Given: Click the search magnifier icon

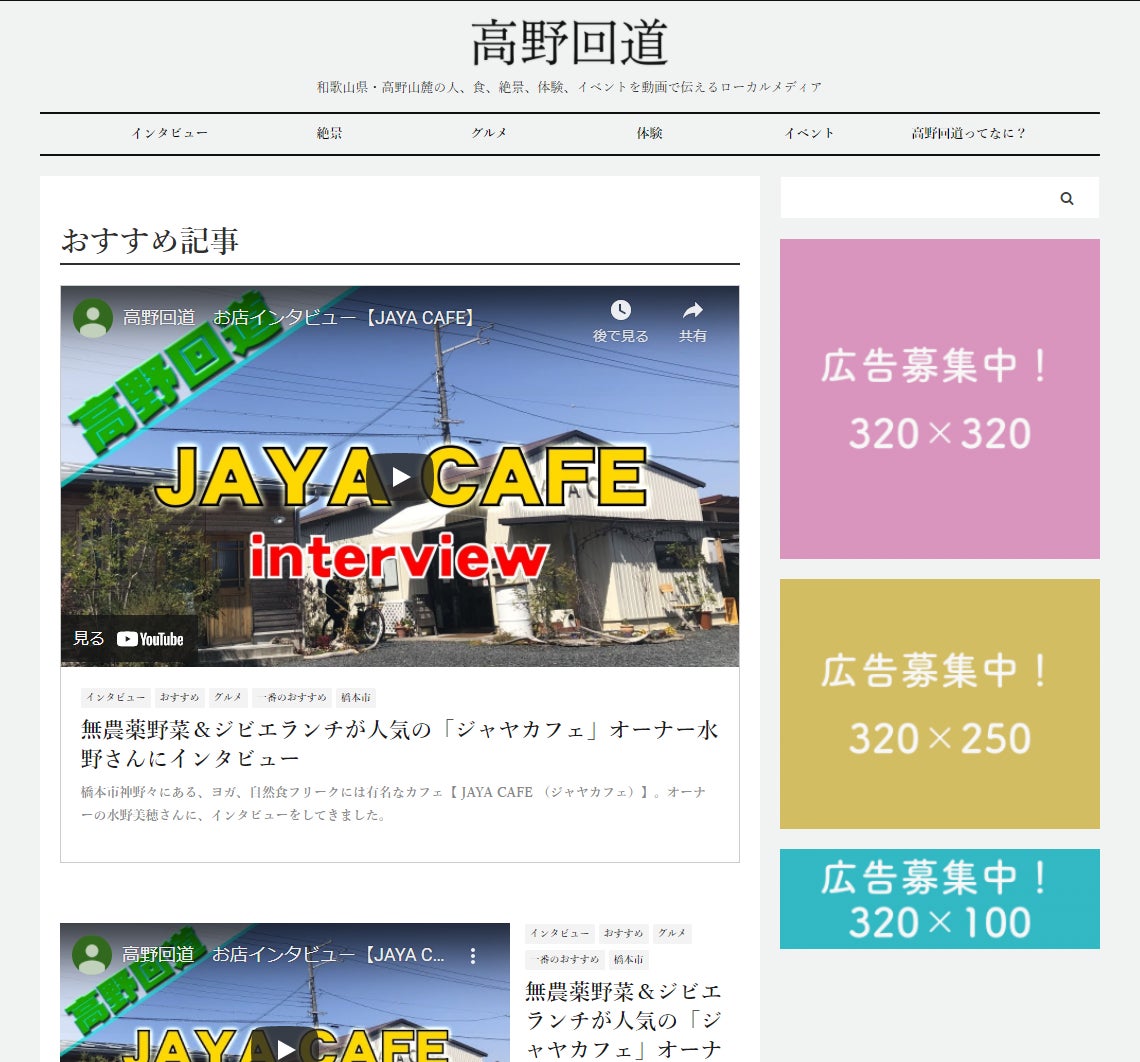Looking at the screenshot, I should point(1067,198).
